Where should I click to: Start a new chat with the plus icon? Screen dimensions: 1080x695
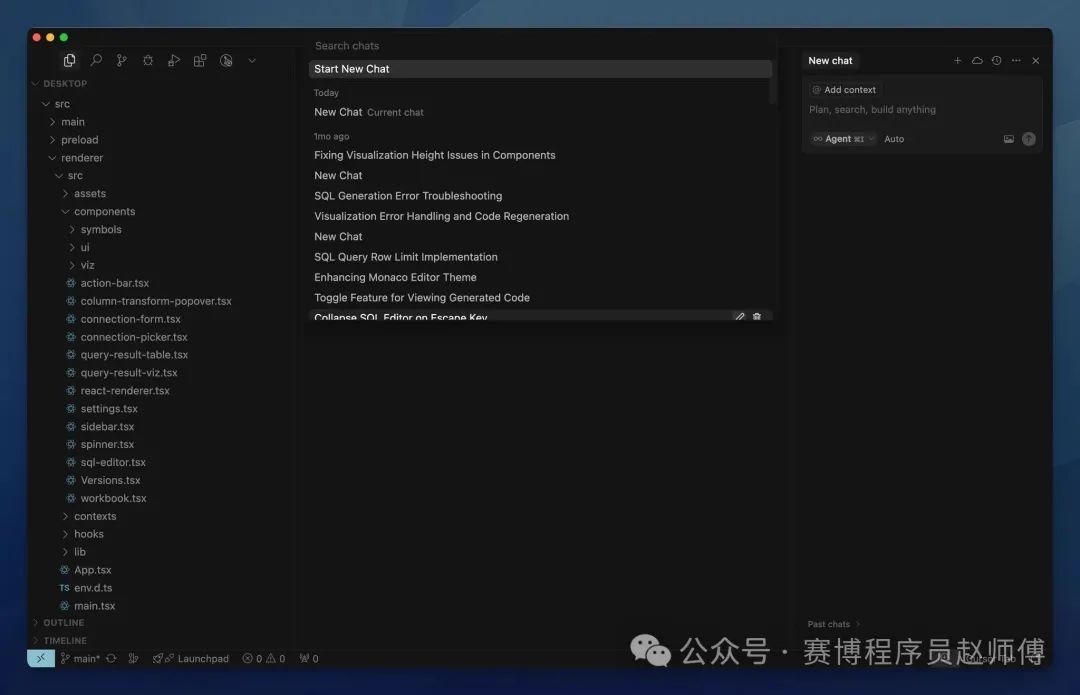(957, 61)
